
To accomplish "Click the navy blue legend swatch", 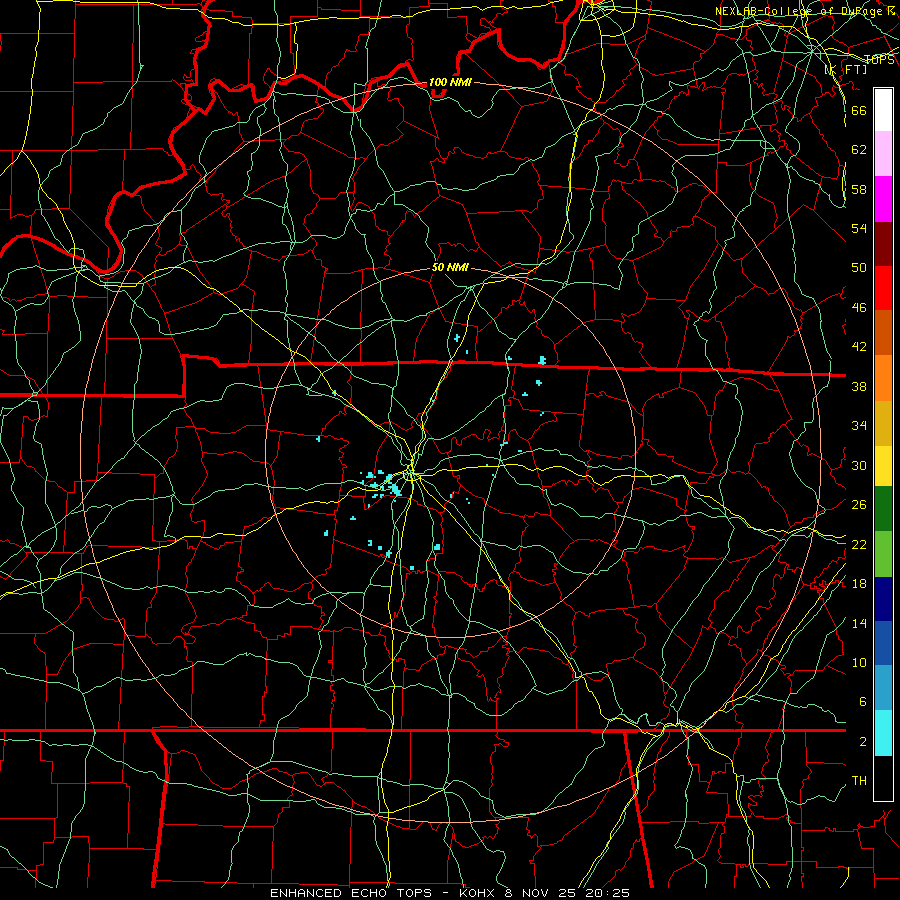I will tap(883, 599).
